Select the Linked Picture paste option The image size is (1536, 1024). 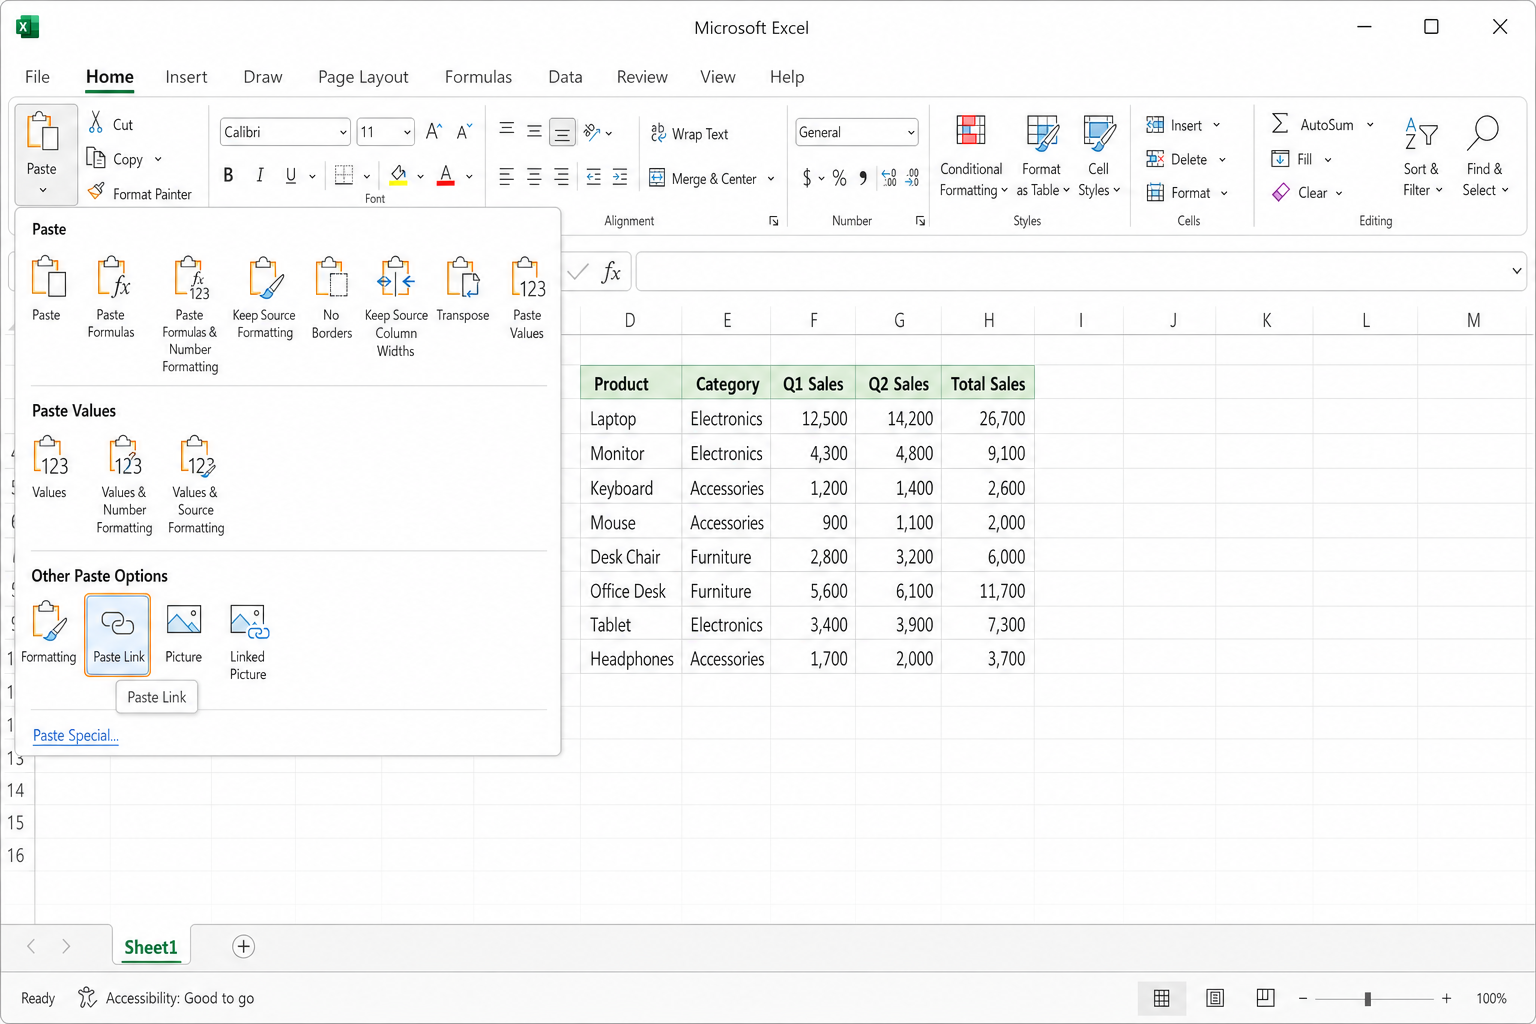(x=248, y=641)
